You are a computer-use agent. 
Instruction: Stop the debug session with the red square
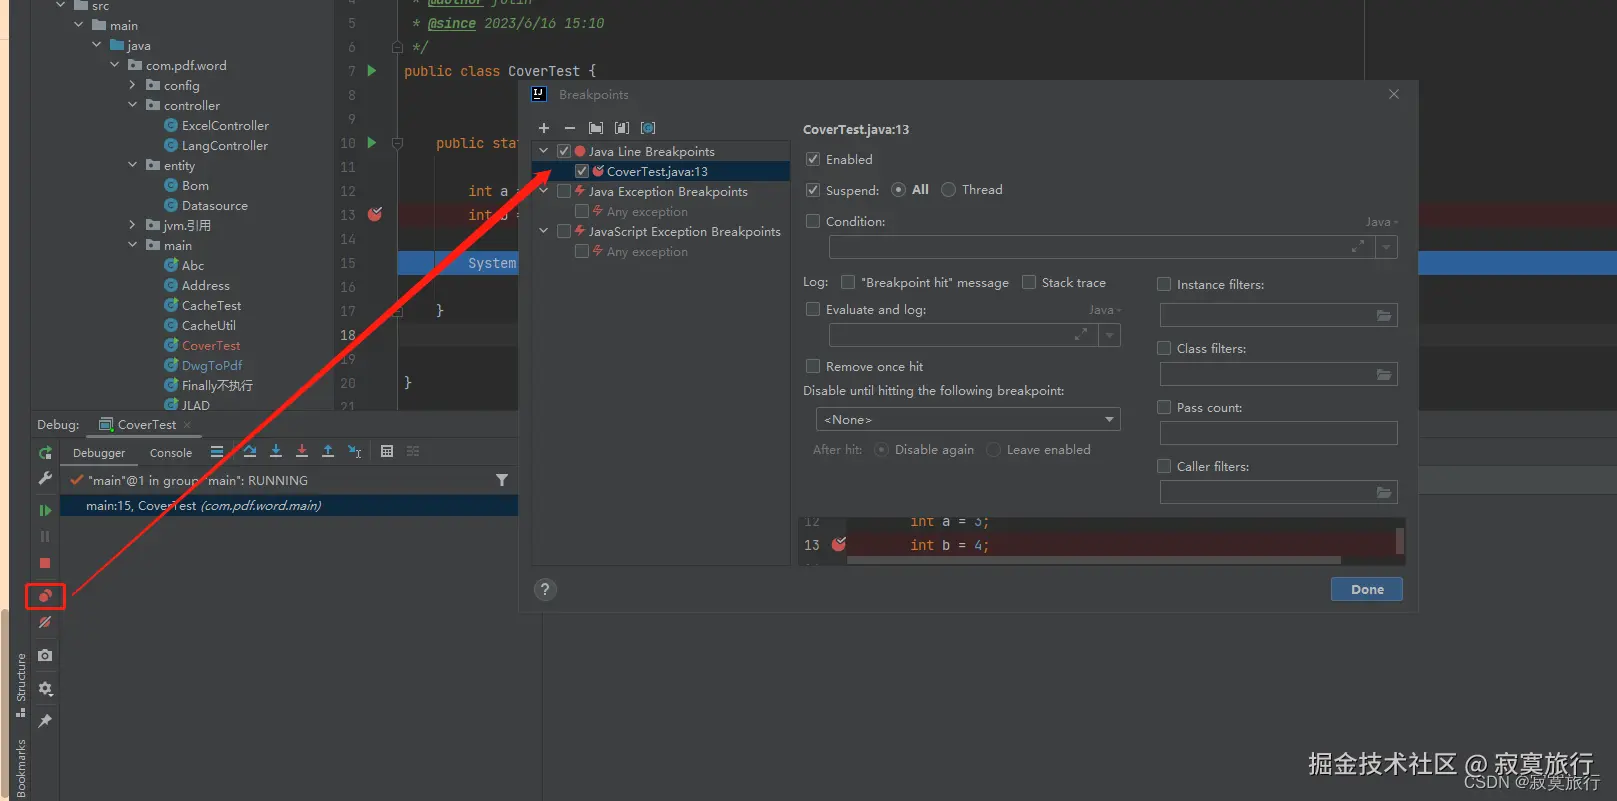click(x=45, y=563)
